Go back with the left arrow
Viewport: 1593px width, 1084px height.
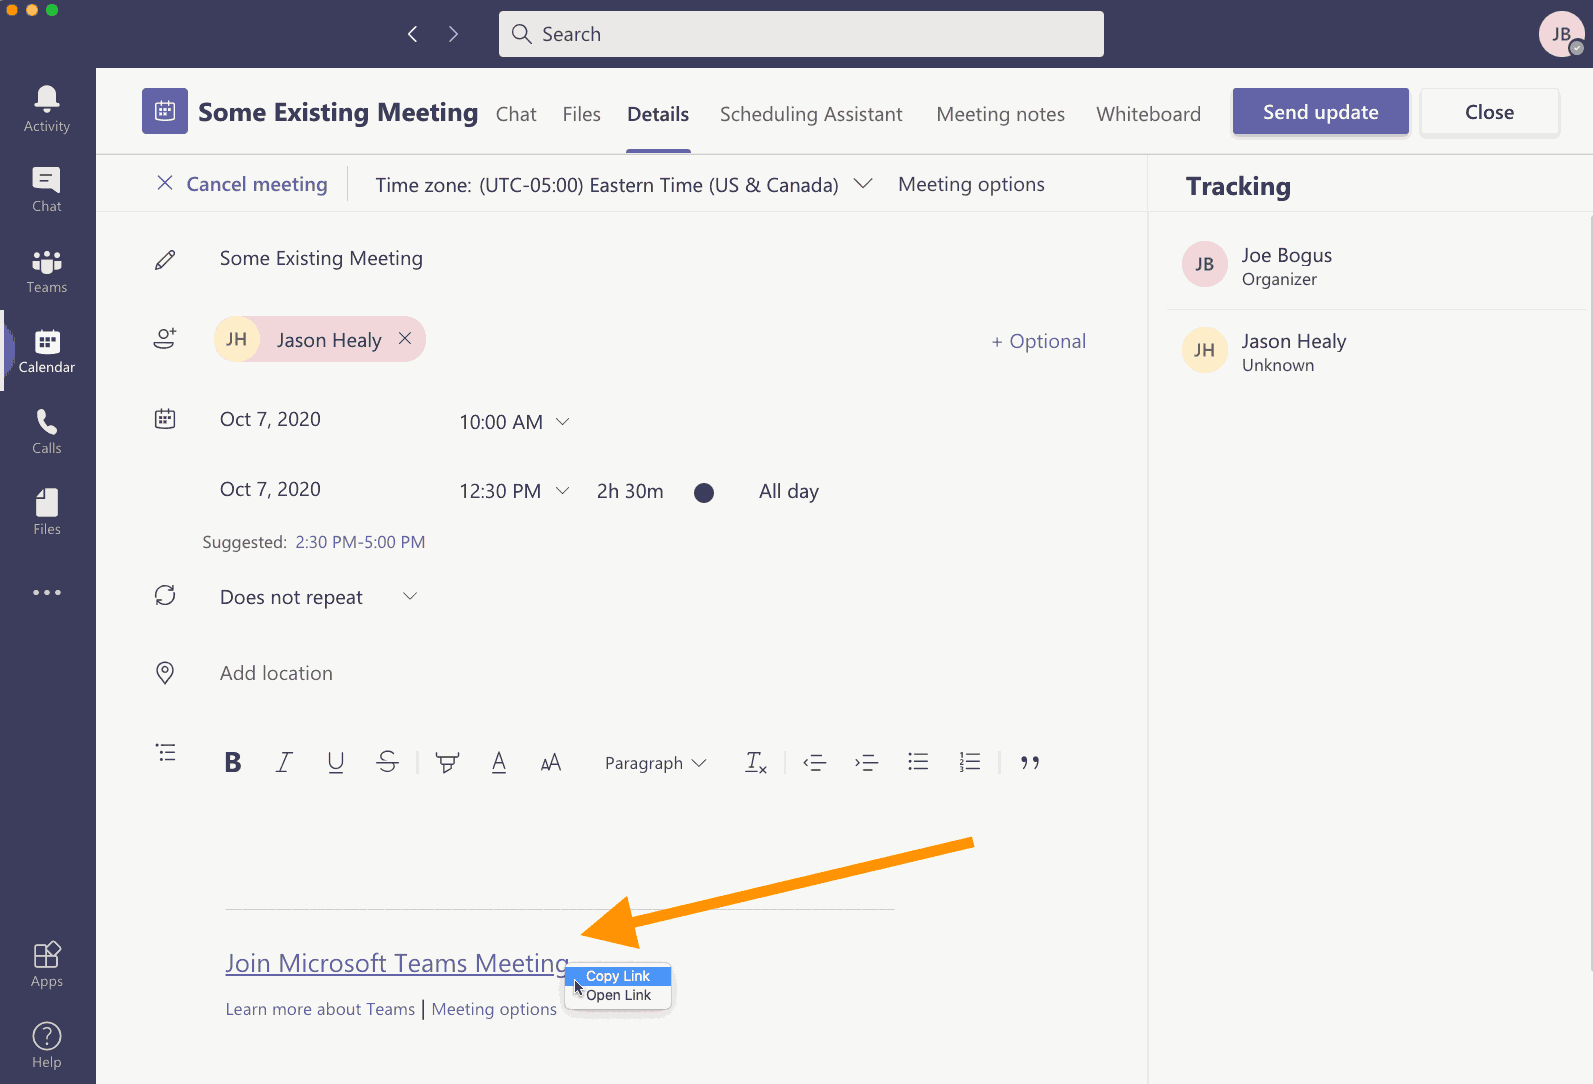[x=413, y=34]
